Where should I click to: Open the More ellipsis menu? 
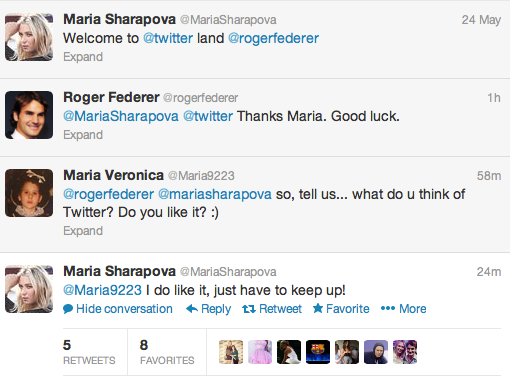pos(403,309)
